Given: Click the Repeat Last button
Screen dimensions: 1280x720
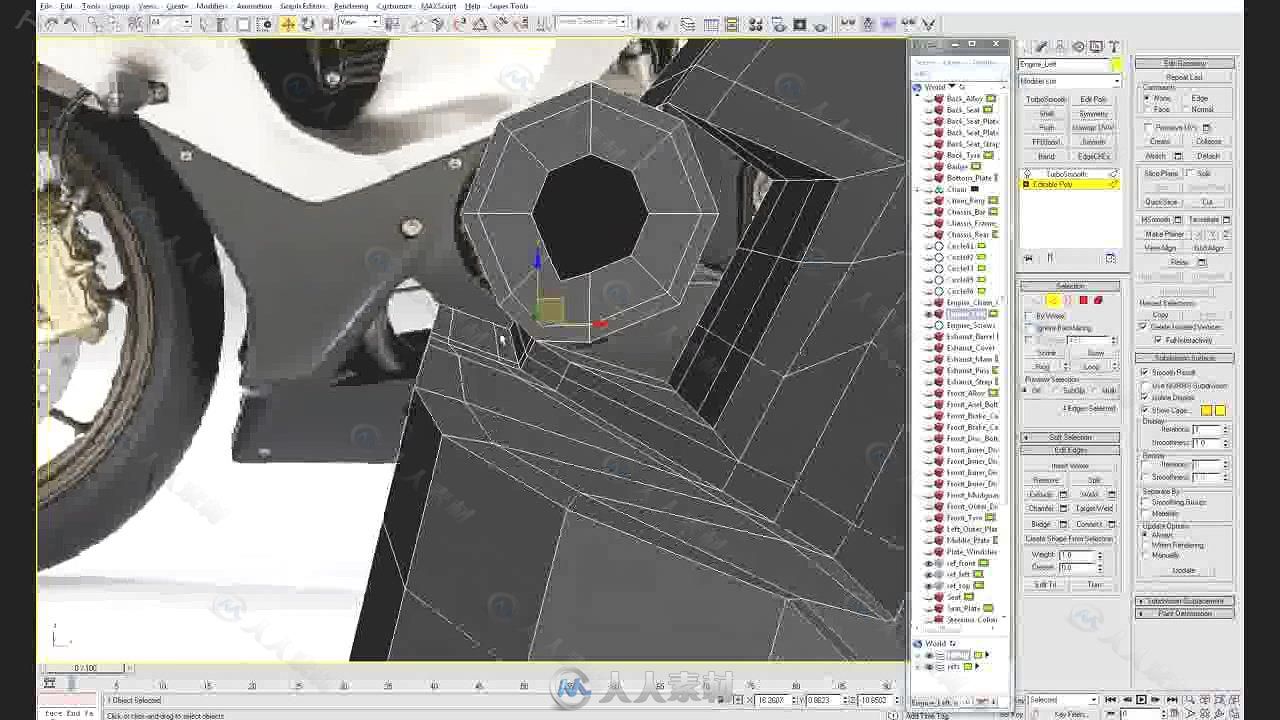Looking at the screenshot, I should pos(1185,77).
